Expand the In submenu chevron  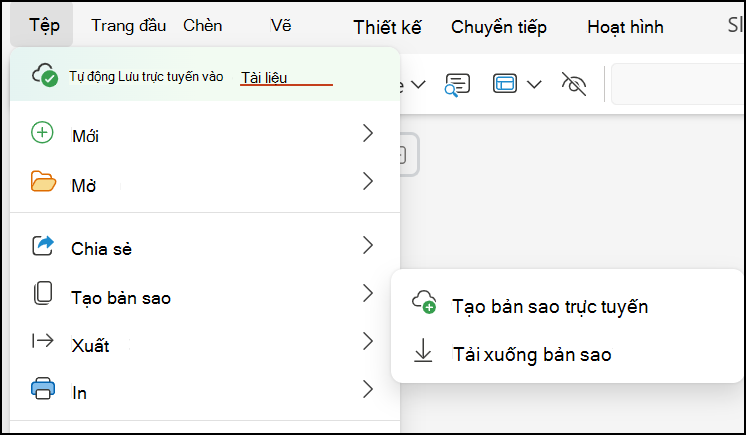(x=368, y=389)
